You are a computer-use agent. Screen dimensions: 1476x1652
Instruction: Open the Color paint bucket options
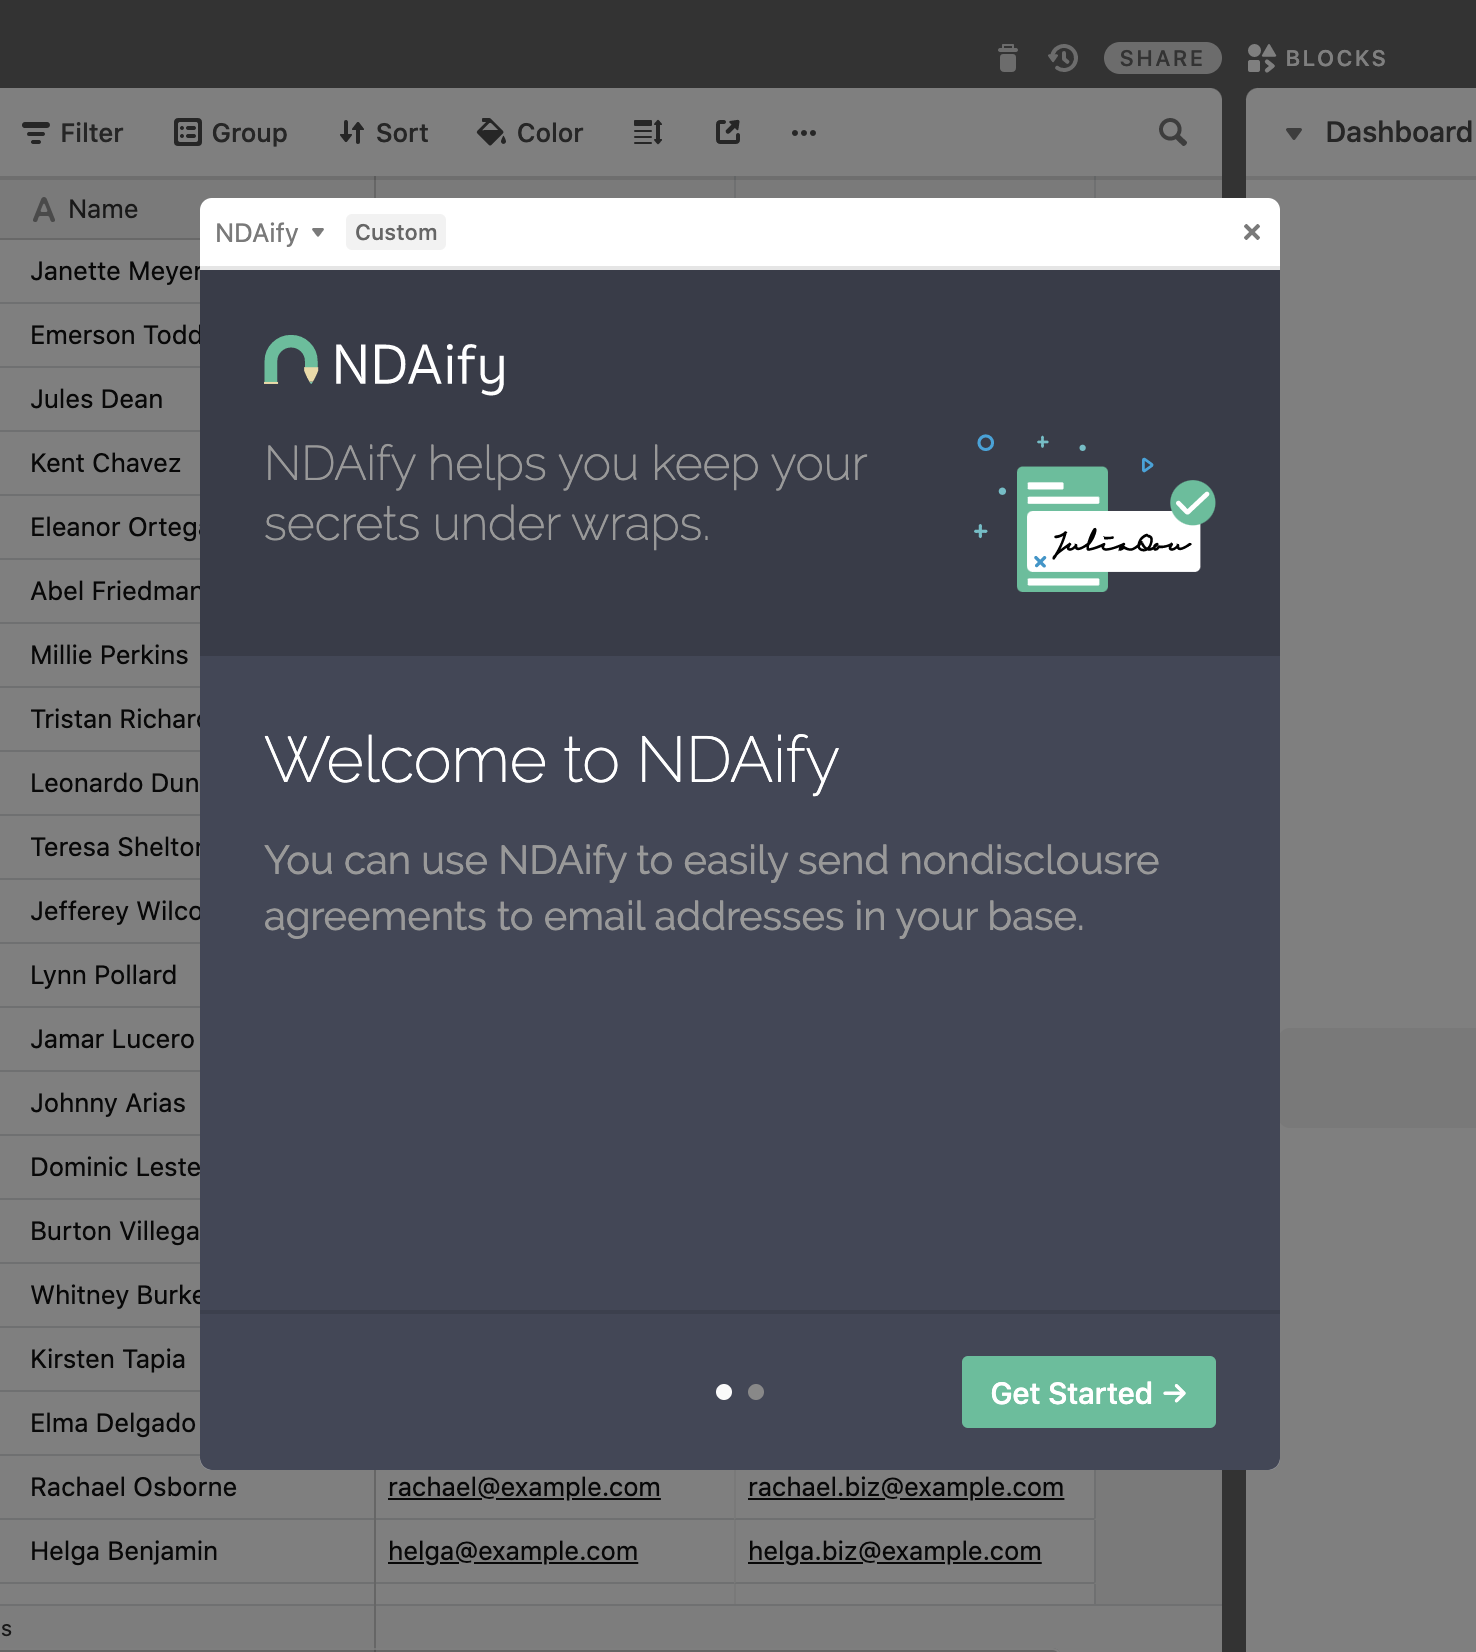pos(530,133)
